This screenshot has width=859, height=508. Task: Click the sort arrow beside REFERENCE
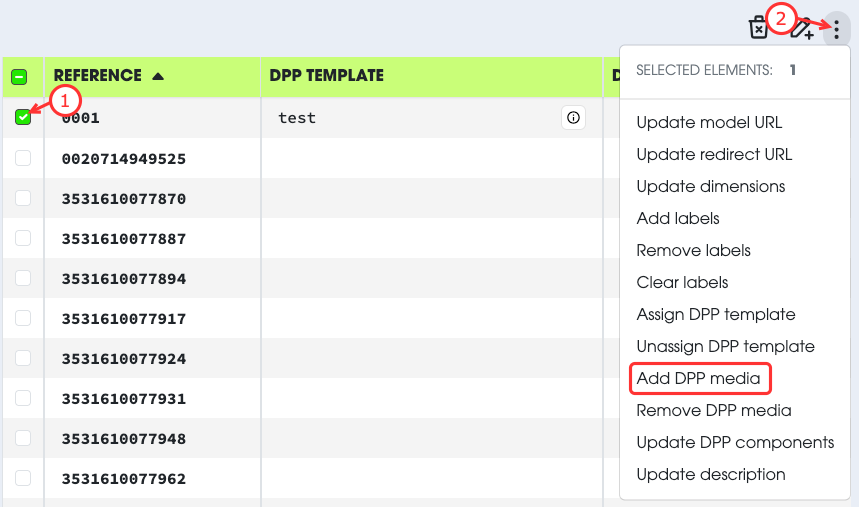click(158, 76)
